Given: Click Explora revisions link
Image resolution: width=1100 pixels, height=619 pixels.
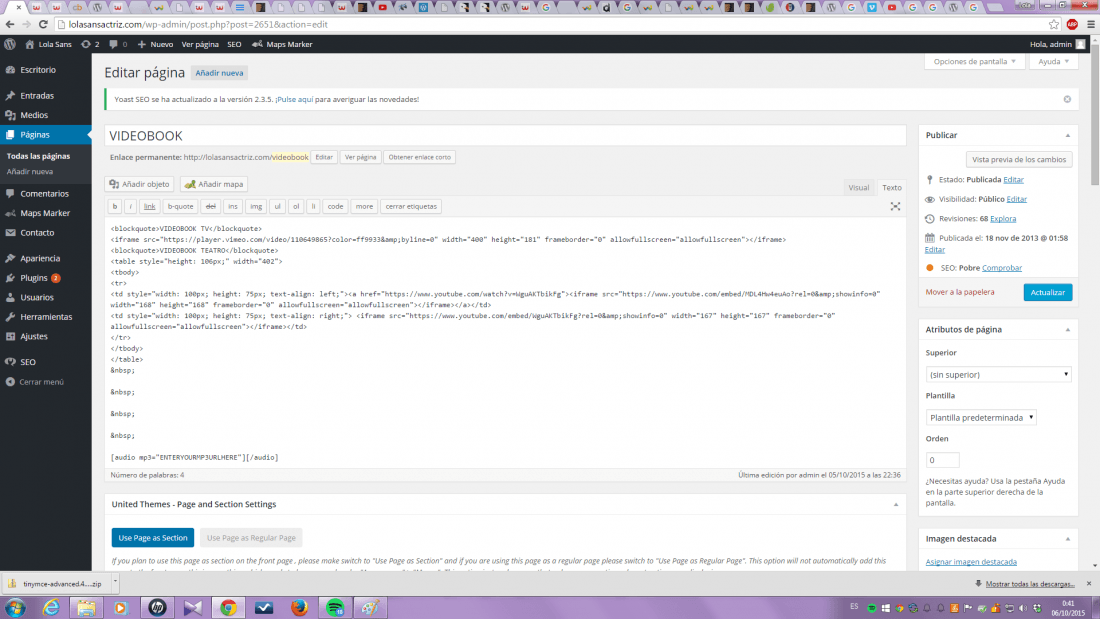Looking at the screenshot, I should [1003, 219].
